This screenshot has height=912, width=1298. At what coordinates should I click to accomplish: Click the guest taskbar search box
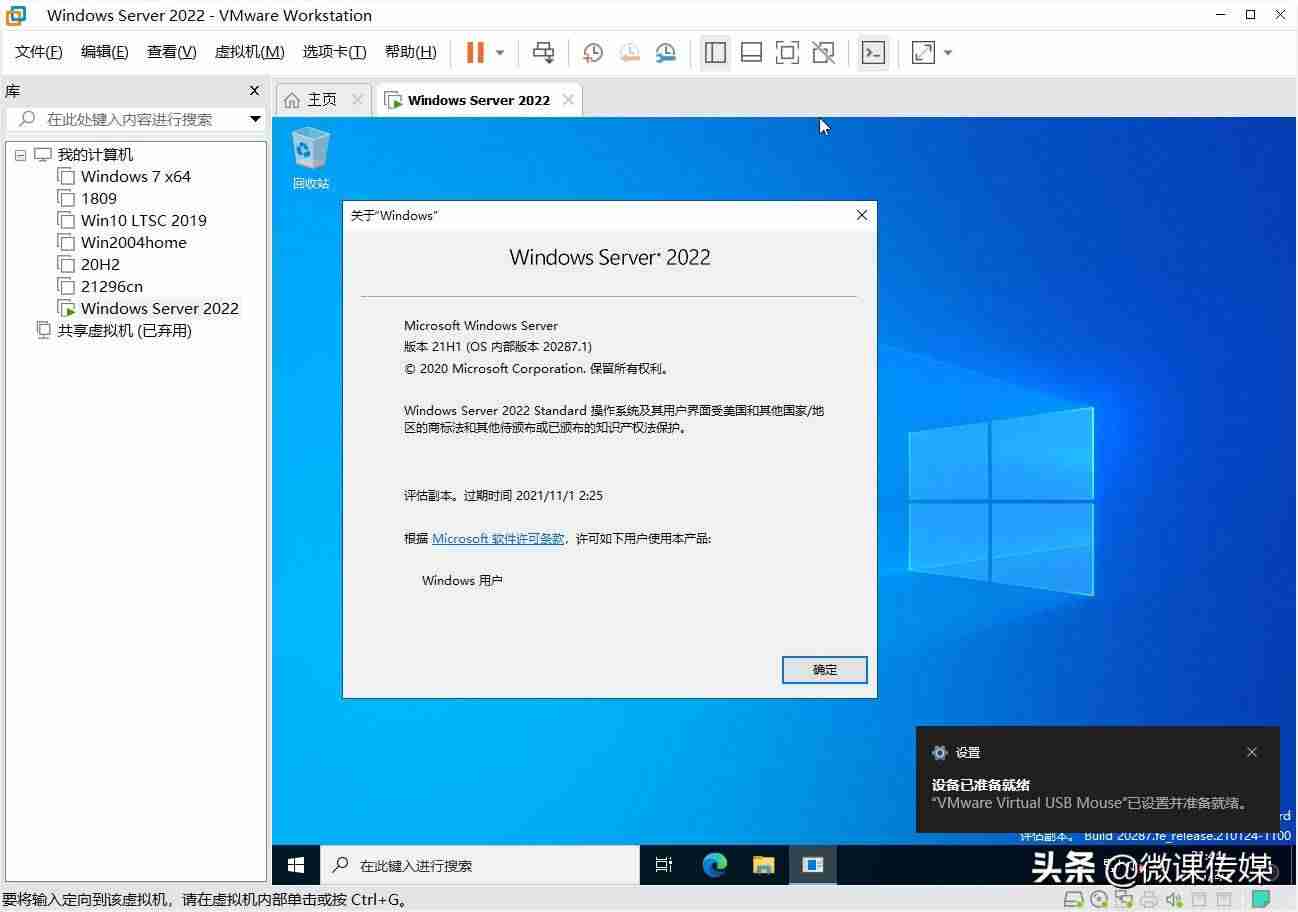[x=479, y=865]
